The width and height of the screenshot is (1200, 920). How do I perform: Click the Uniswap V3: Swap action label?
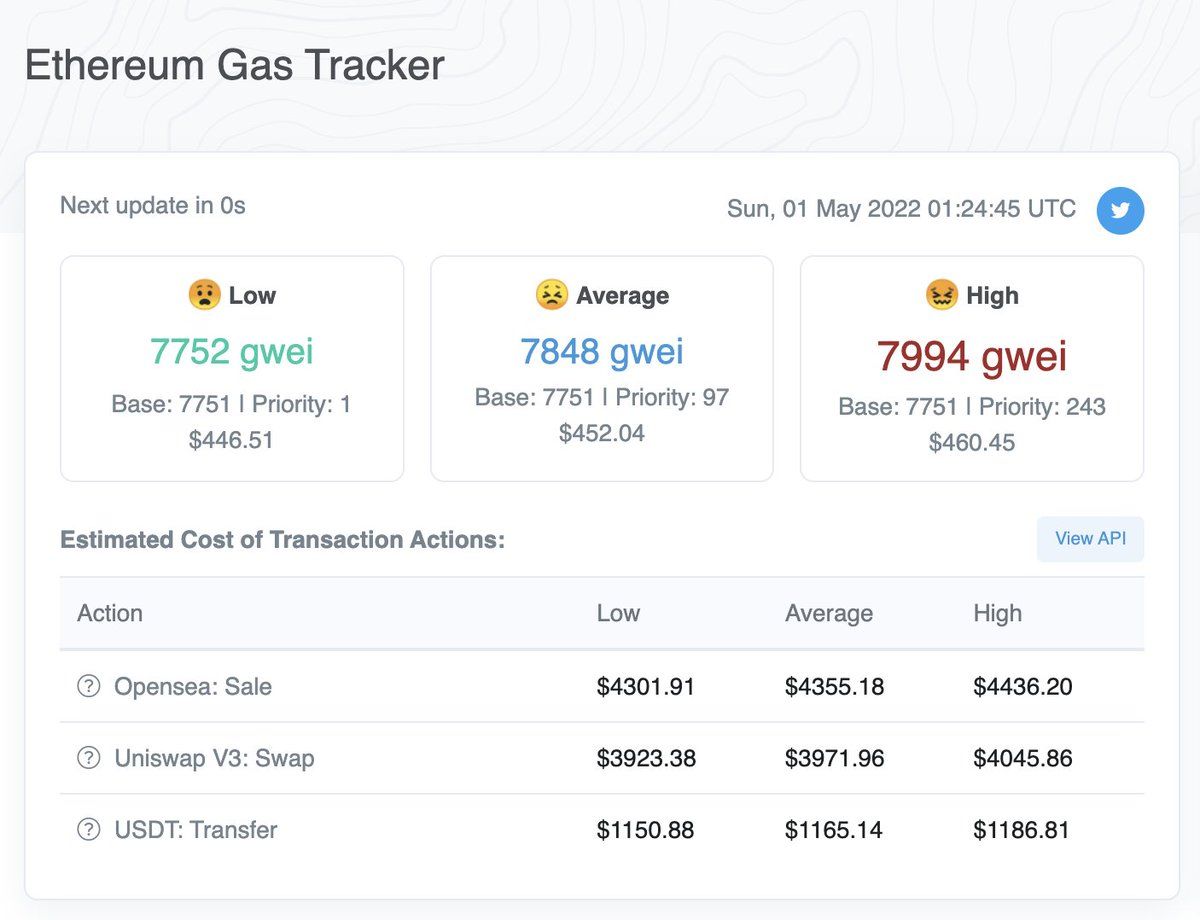214,758
